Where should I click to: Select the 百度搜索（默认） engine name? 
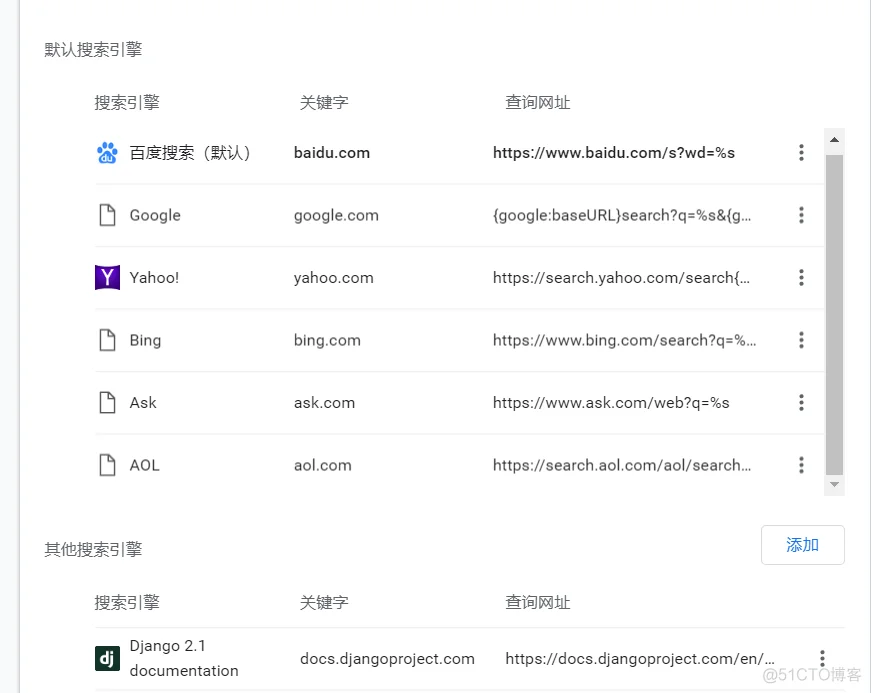tap(190, 153)
